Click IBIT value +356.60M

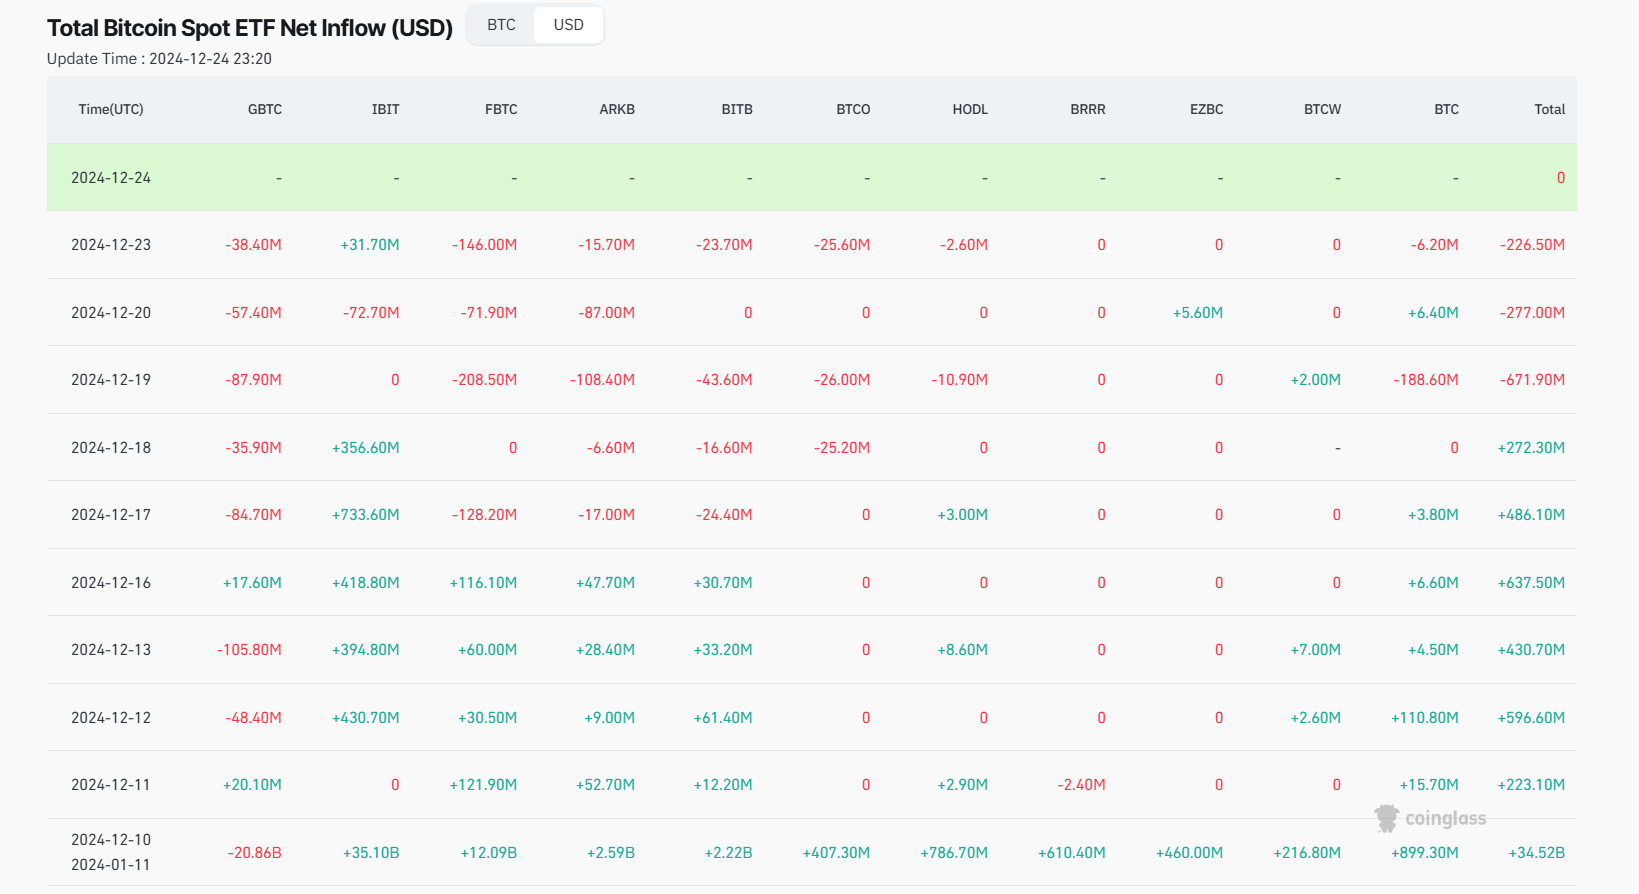[x=366, y=448]
